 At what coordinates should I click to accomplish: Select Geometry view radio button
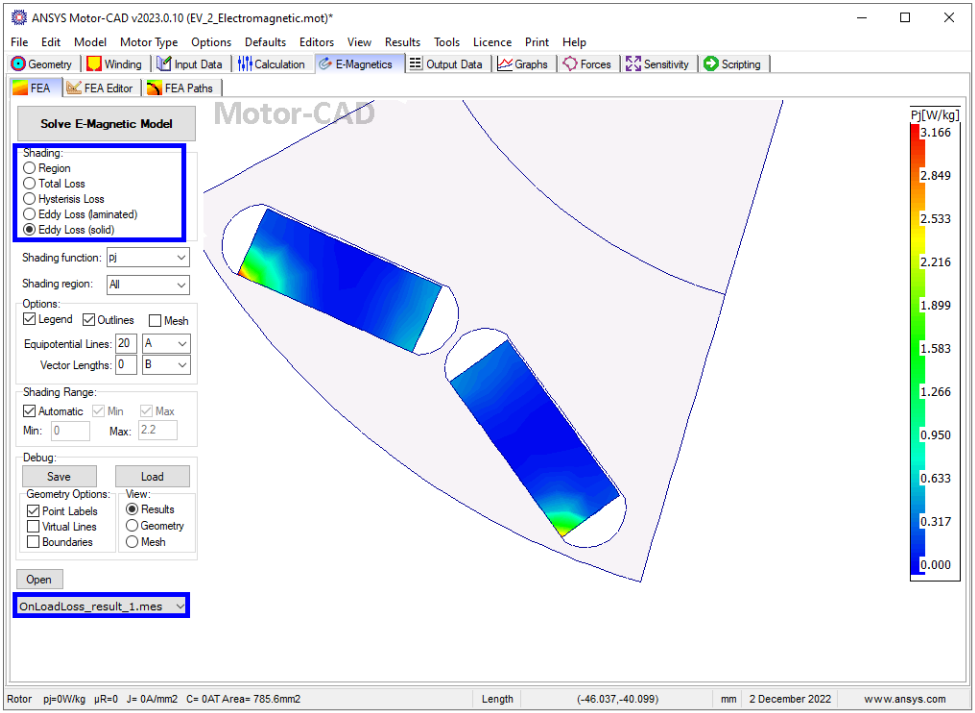pyautogui.click(x=132, y=525)
